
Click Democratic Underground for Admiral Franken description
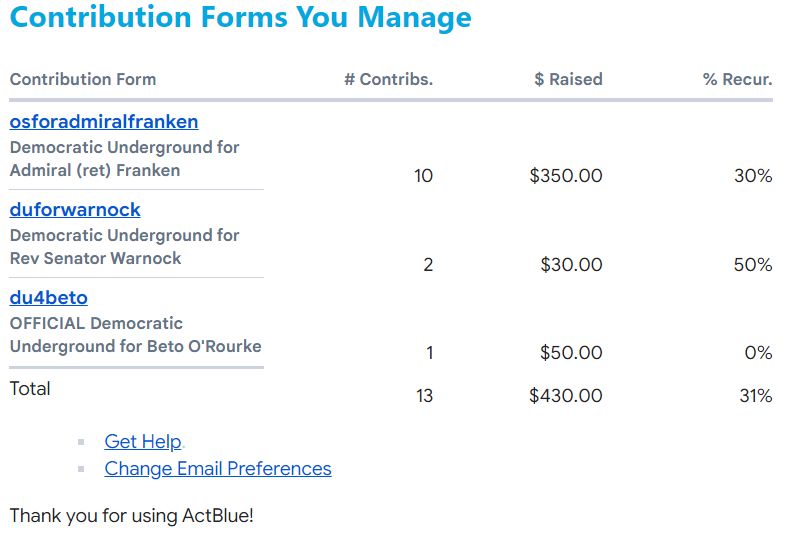(x=124, y=159)
